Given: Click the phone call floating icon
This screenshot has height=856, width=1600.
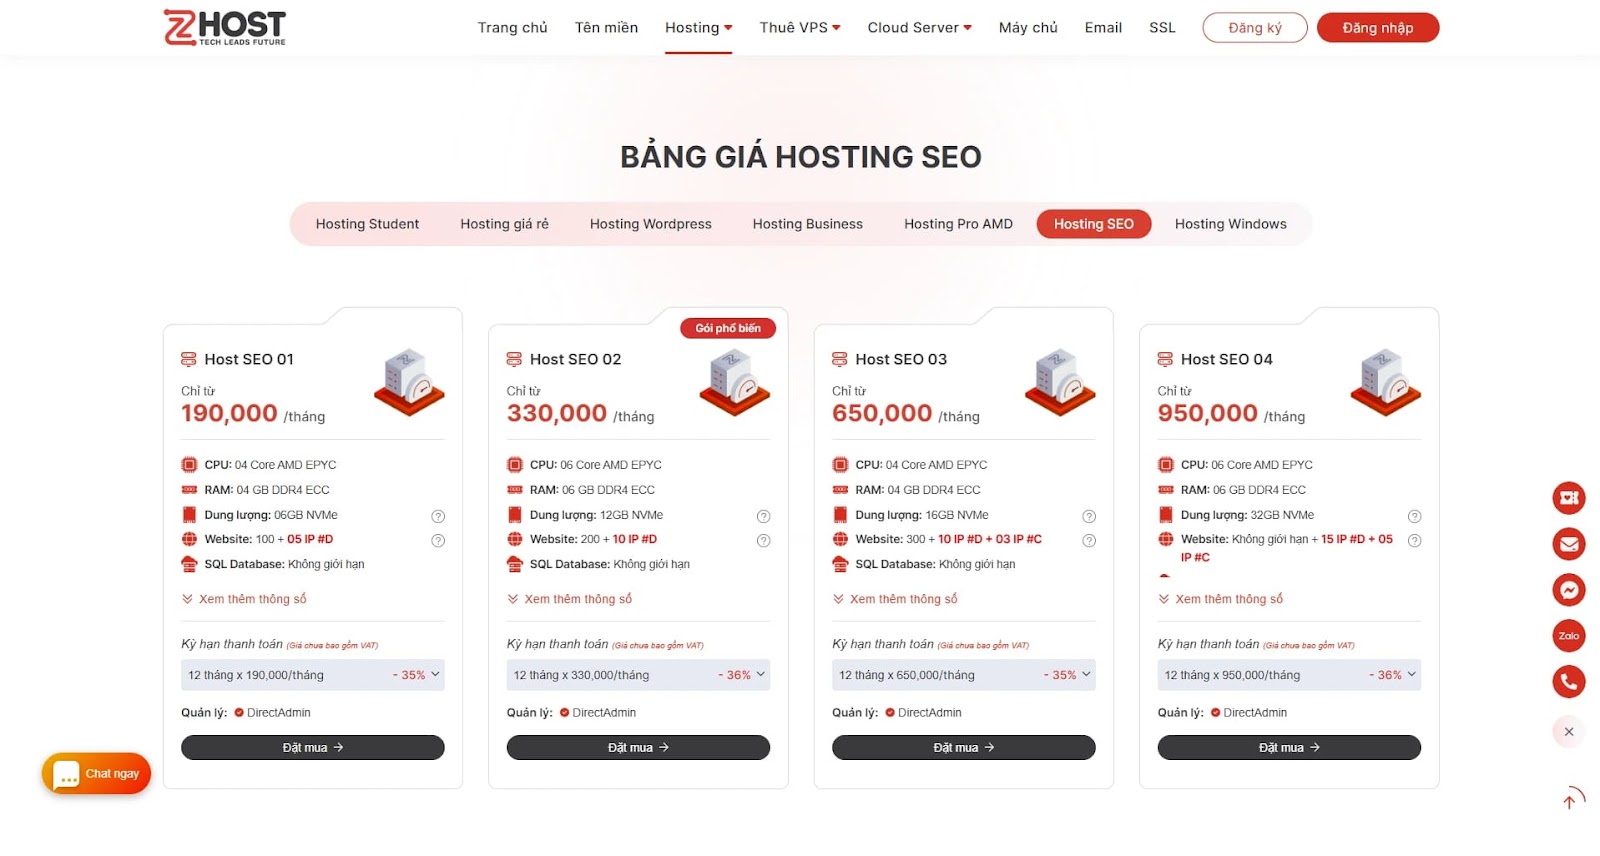Looking at the screenshot, I should (1569, 682).
